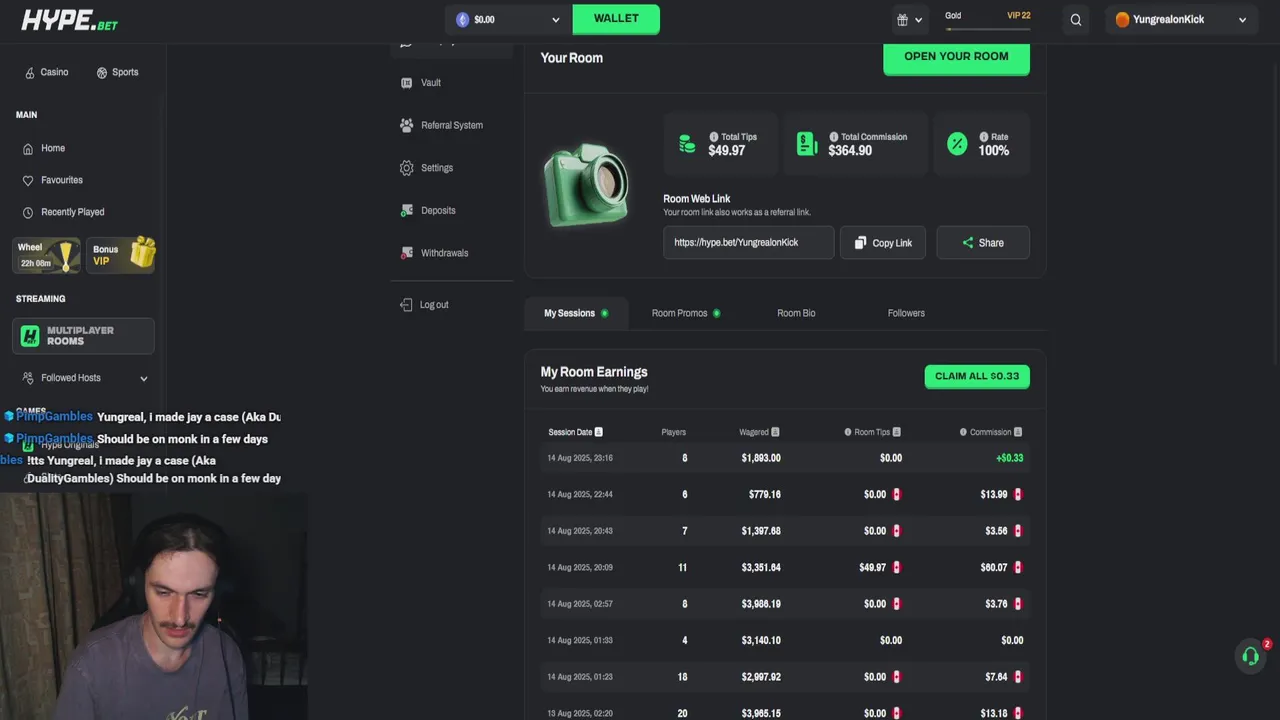1280x720 pixels.
Task: Switch to Room Promos tab
Action: (686, 313)
